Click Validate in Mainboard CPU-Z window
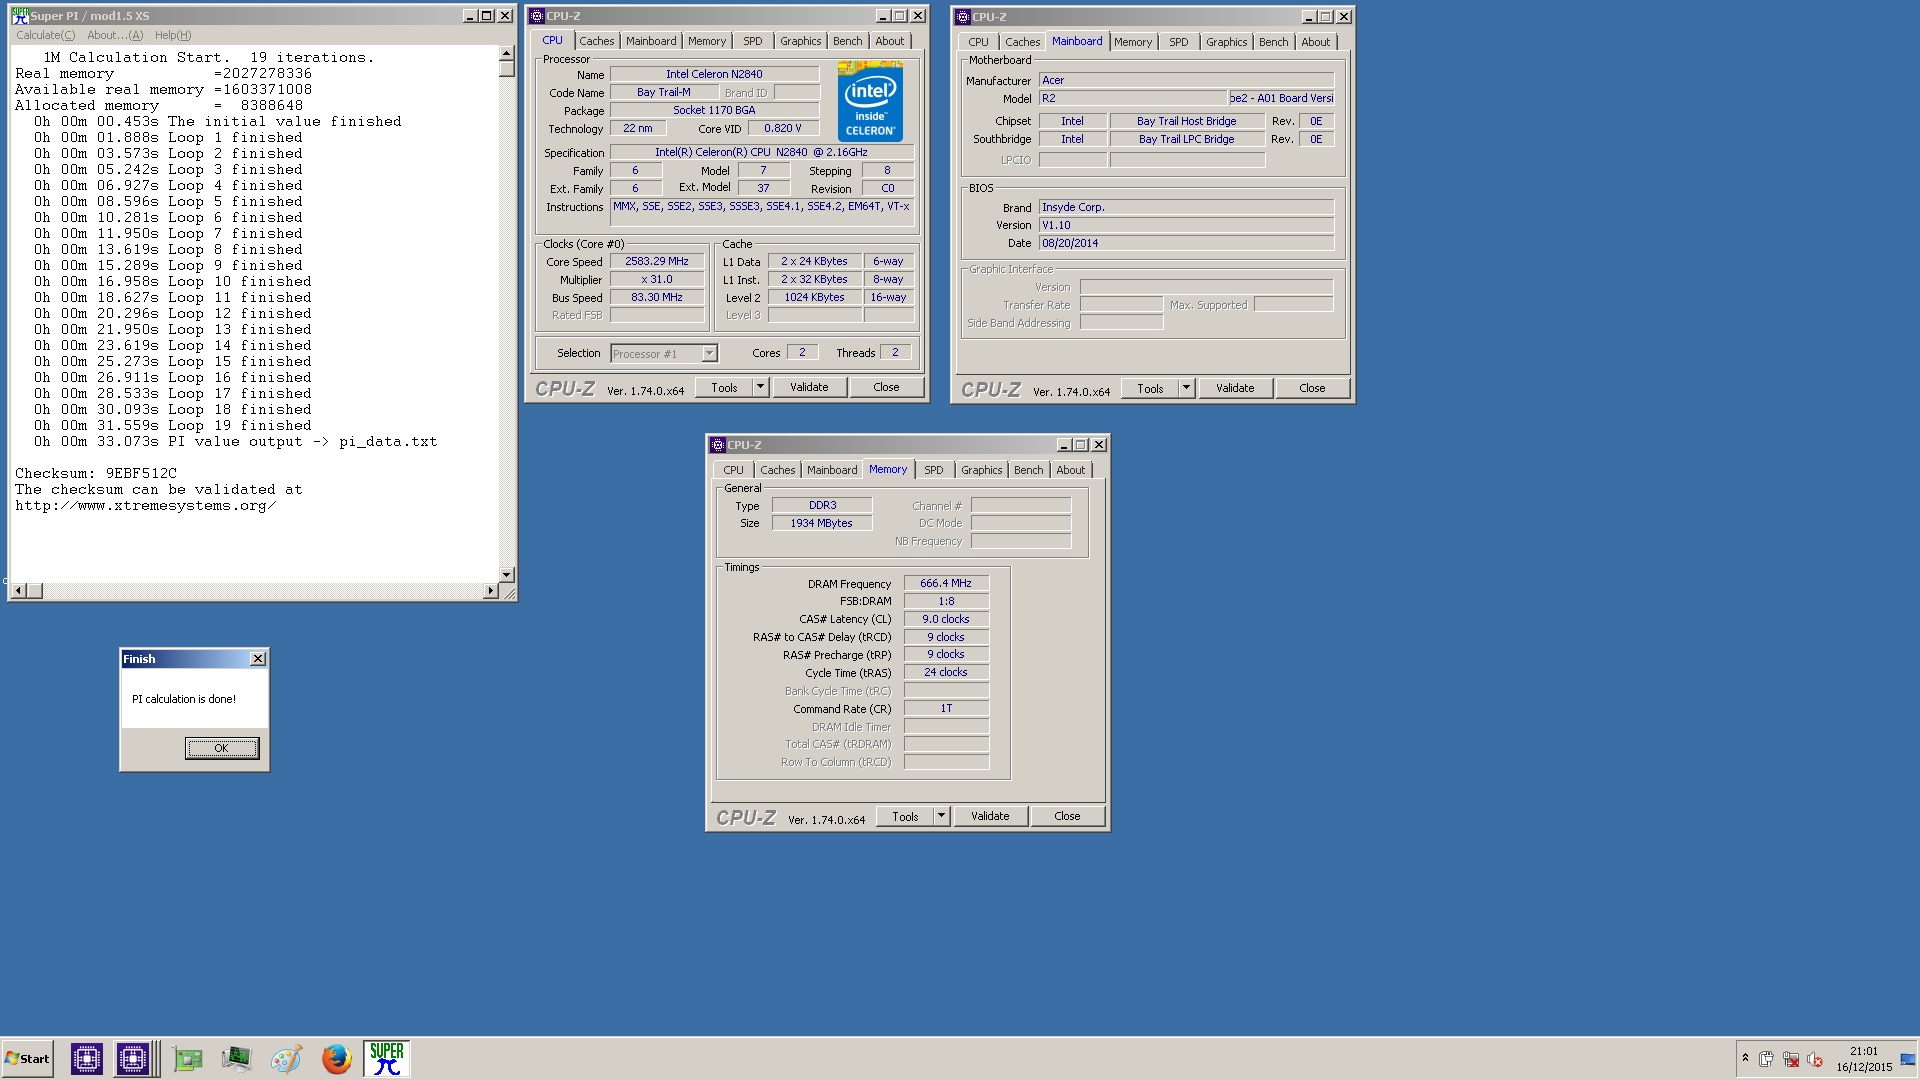This screenshot has height=1080, width=1920. coord(1235,388)
